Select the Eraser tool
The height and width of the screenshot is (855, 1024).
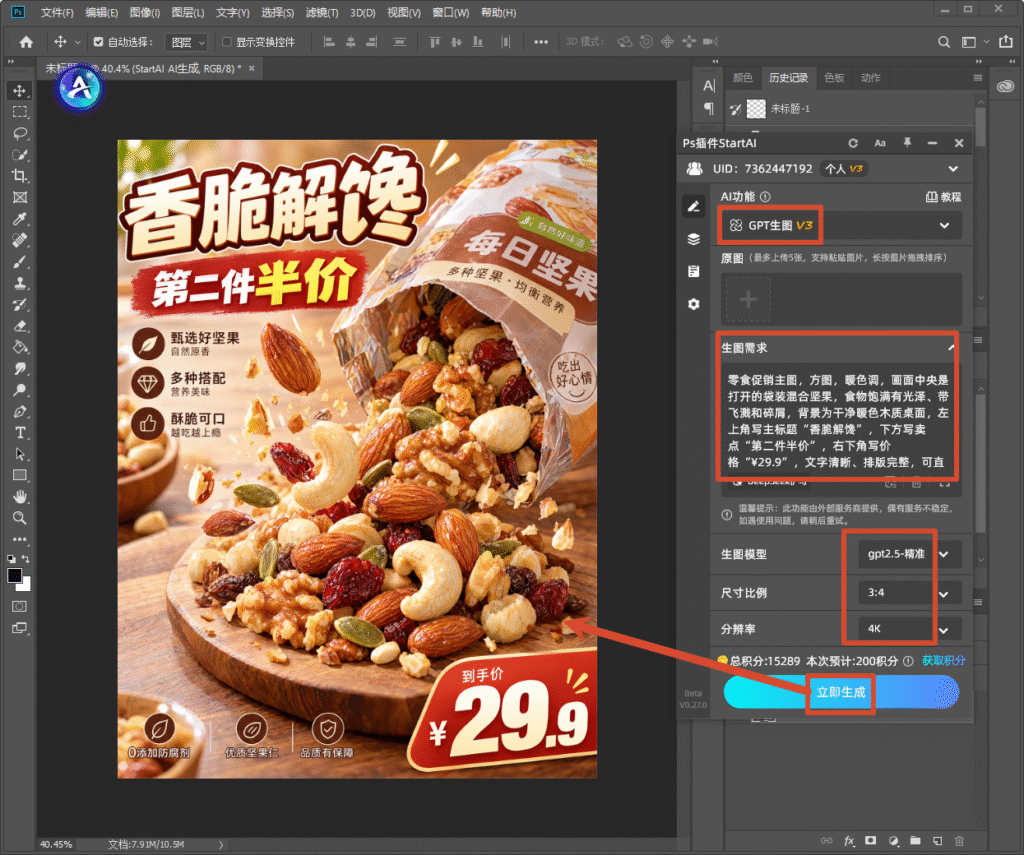coord(20,326)
